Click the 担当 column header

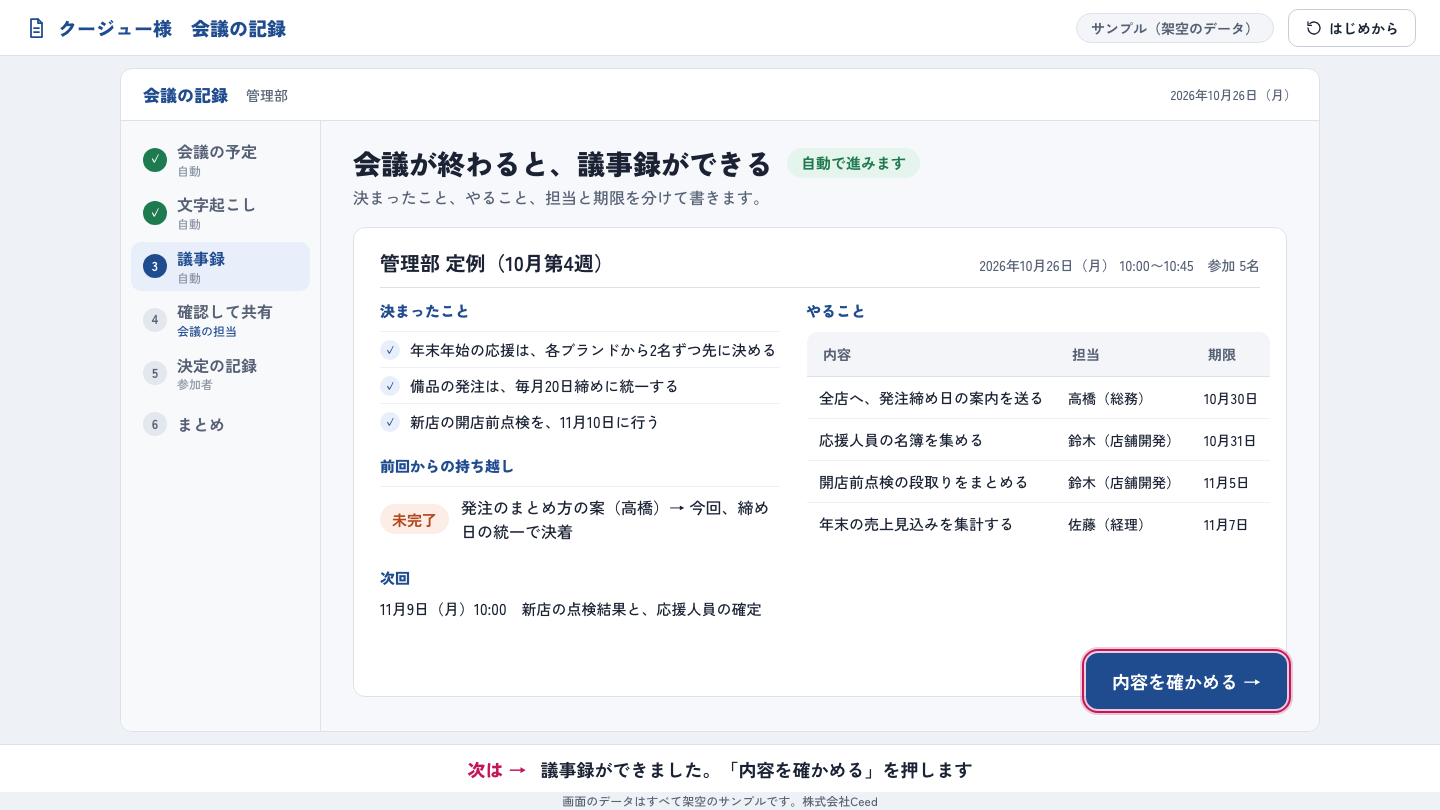(x=1086, y=355)
